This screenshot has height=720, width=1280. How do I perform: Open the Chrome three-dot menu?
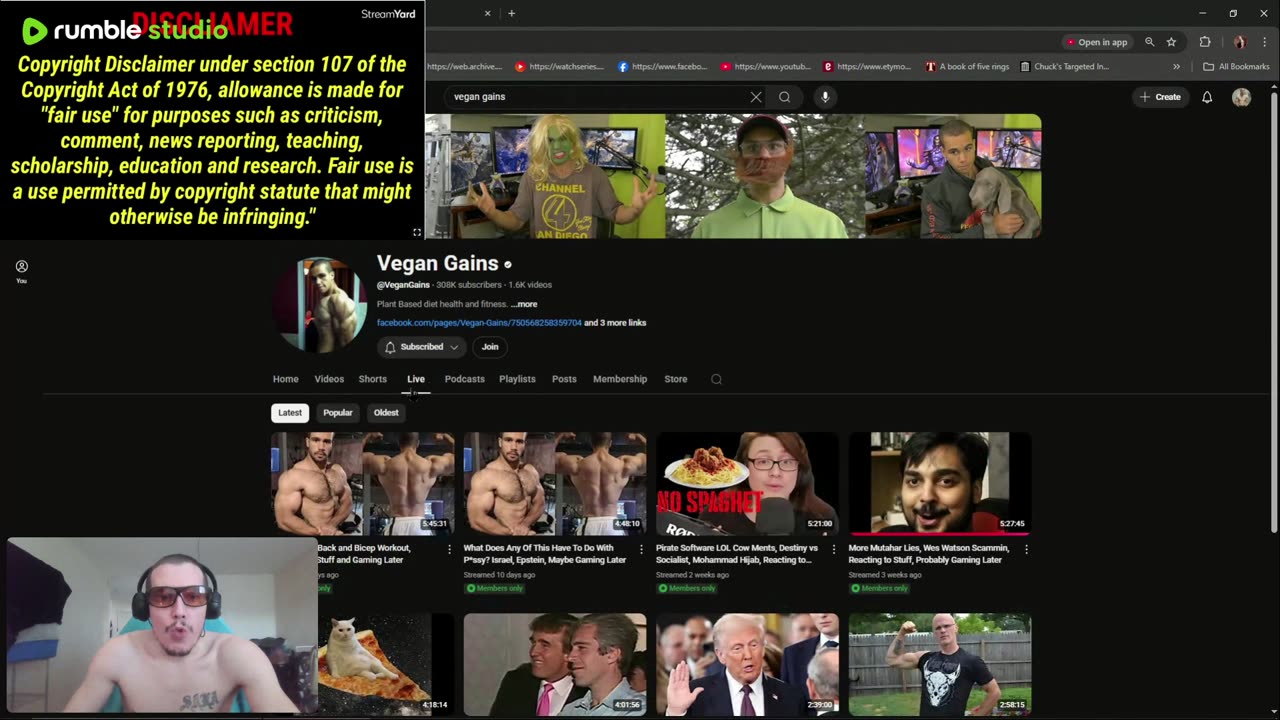coord(1264,42)
